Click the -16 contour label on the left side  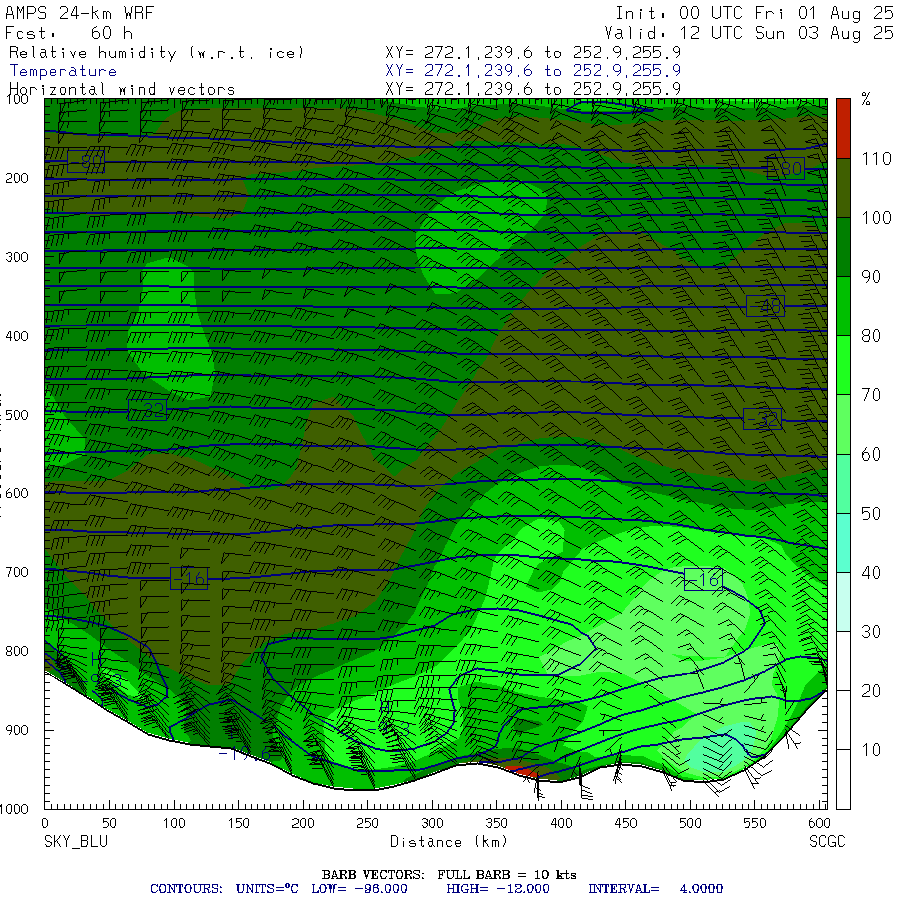[x=189, y=578]
